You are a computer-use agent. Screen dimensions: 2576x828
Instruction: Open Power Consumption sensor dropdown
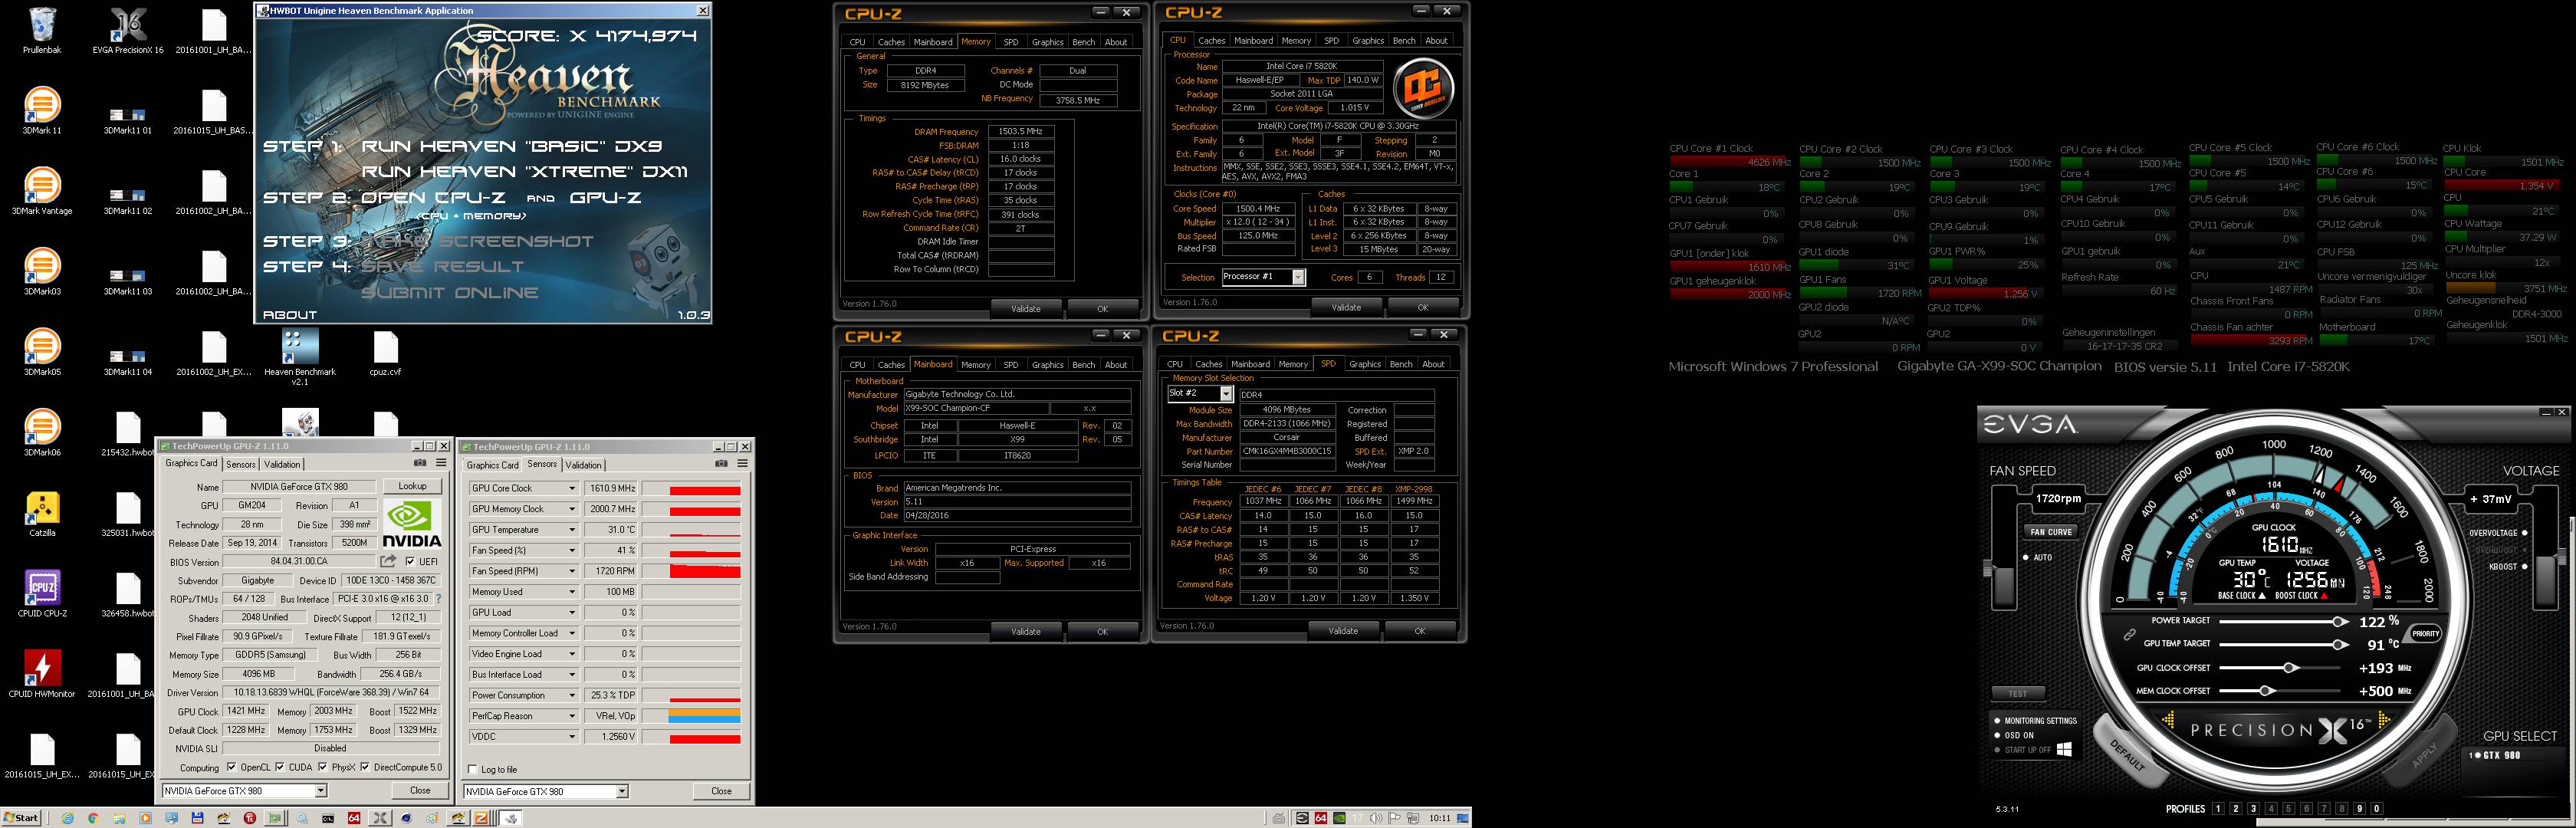click(x=572, y=695)
